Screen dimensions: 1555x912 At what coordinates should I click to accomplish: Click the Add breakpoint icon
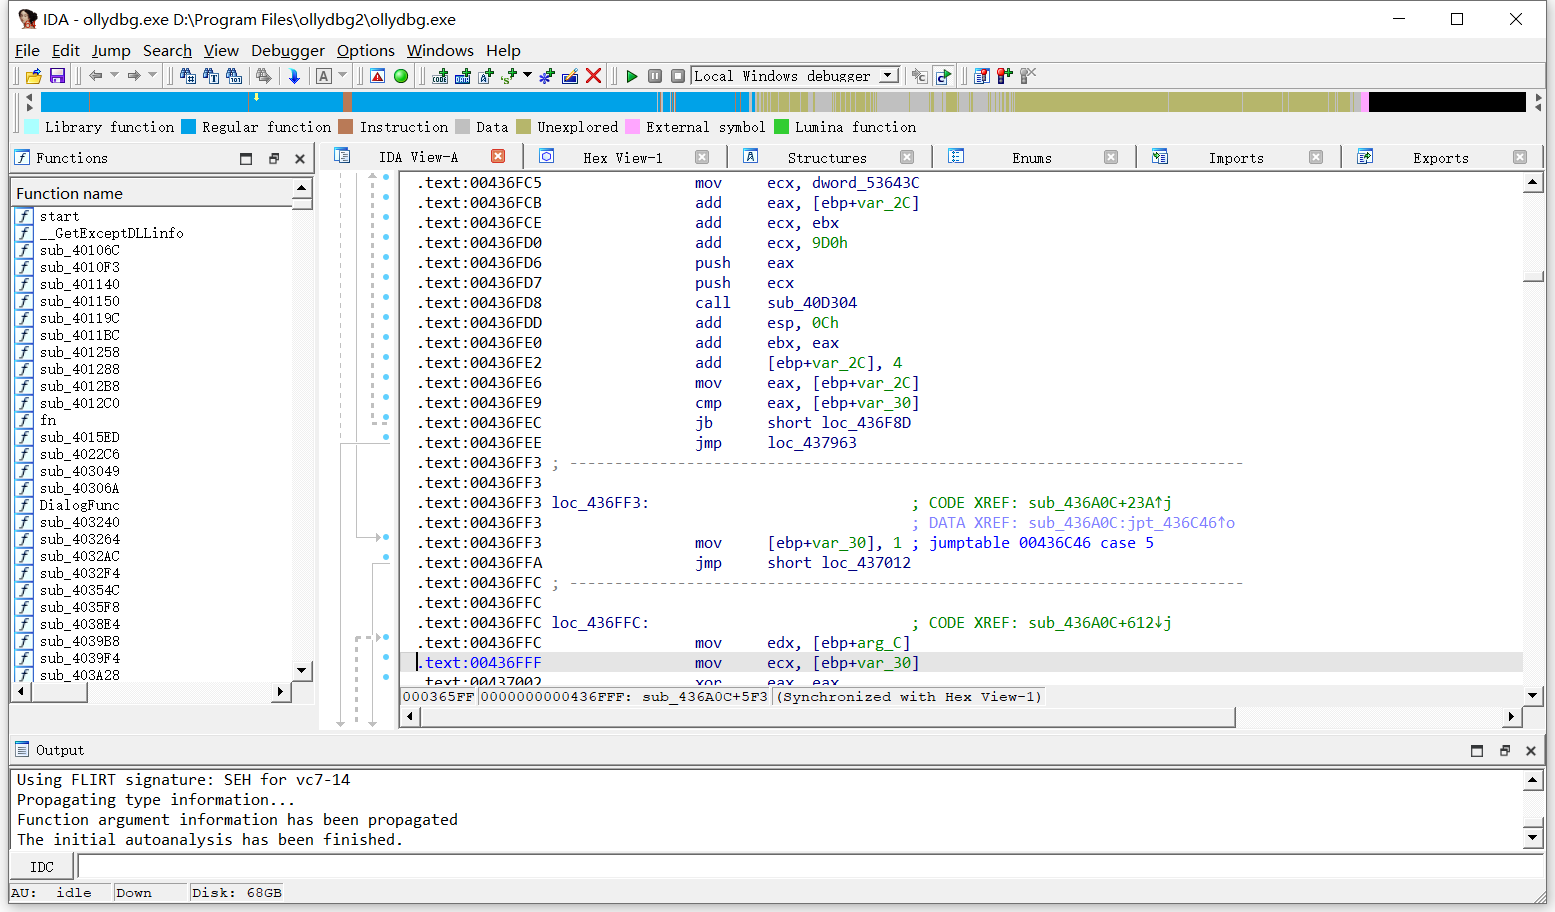(x=1004, y=76)
